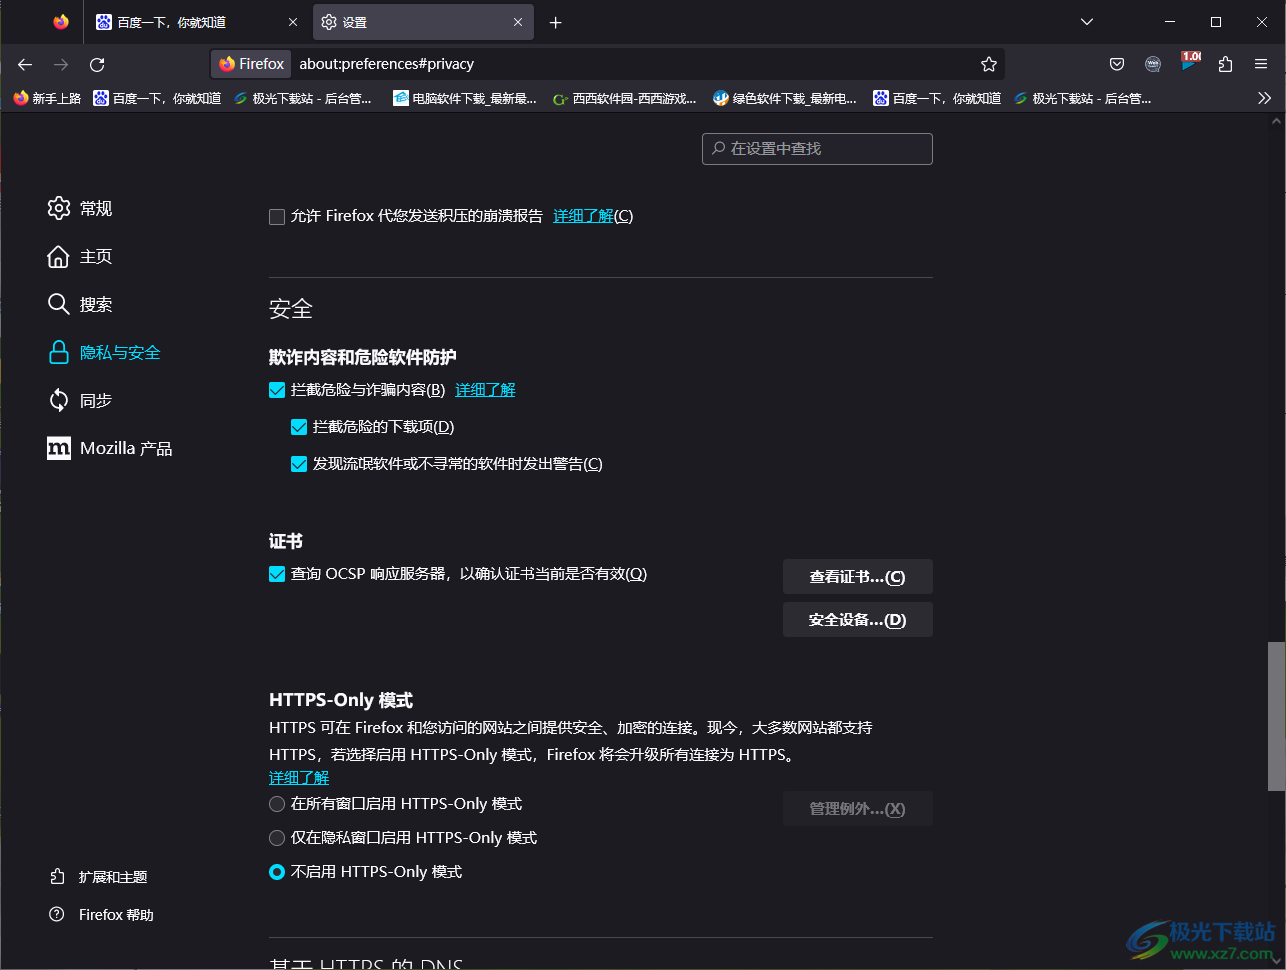
Task: Open 西西软件园 bookmark
Action: coord(625,98)
